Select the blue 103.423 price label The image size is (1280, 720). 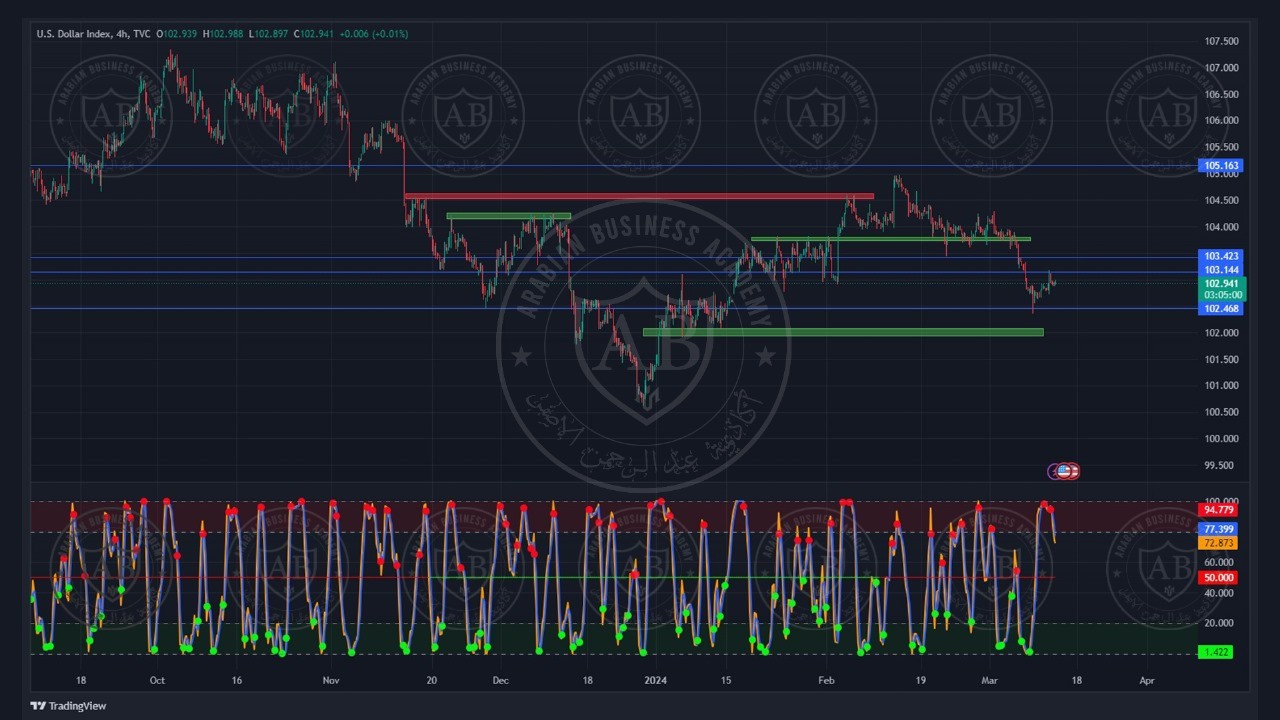pos(1221,257)
